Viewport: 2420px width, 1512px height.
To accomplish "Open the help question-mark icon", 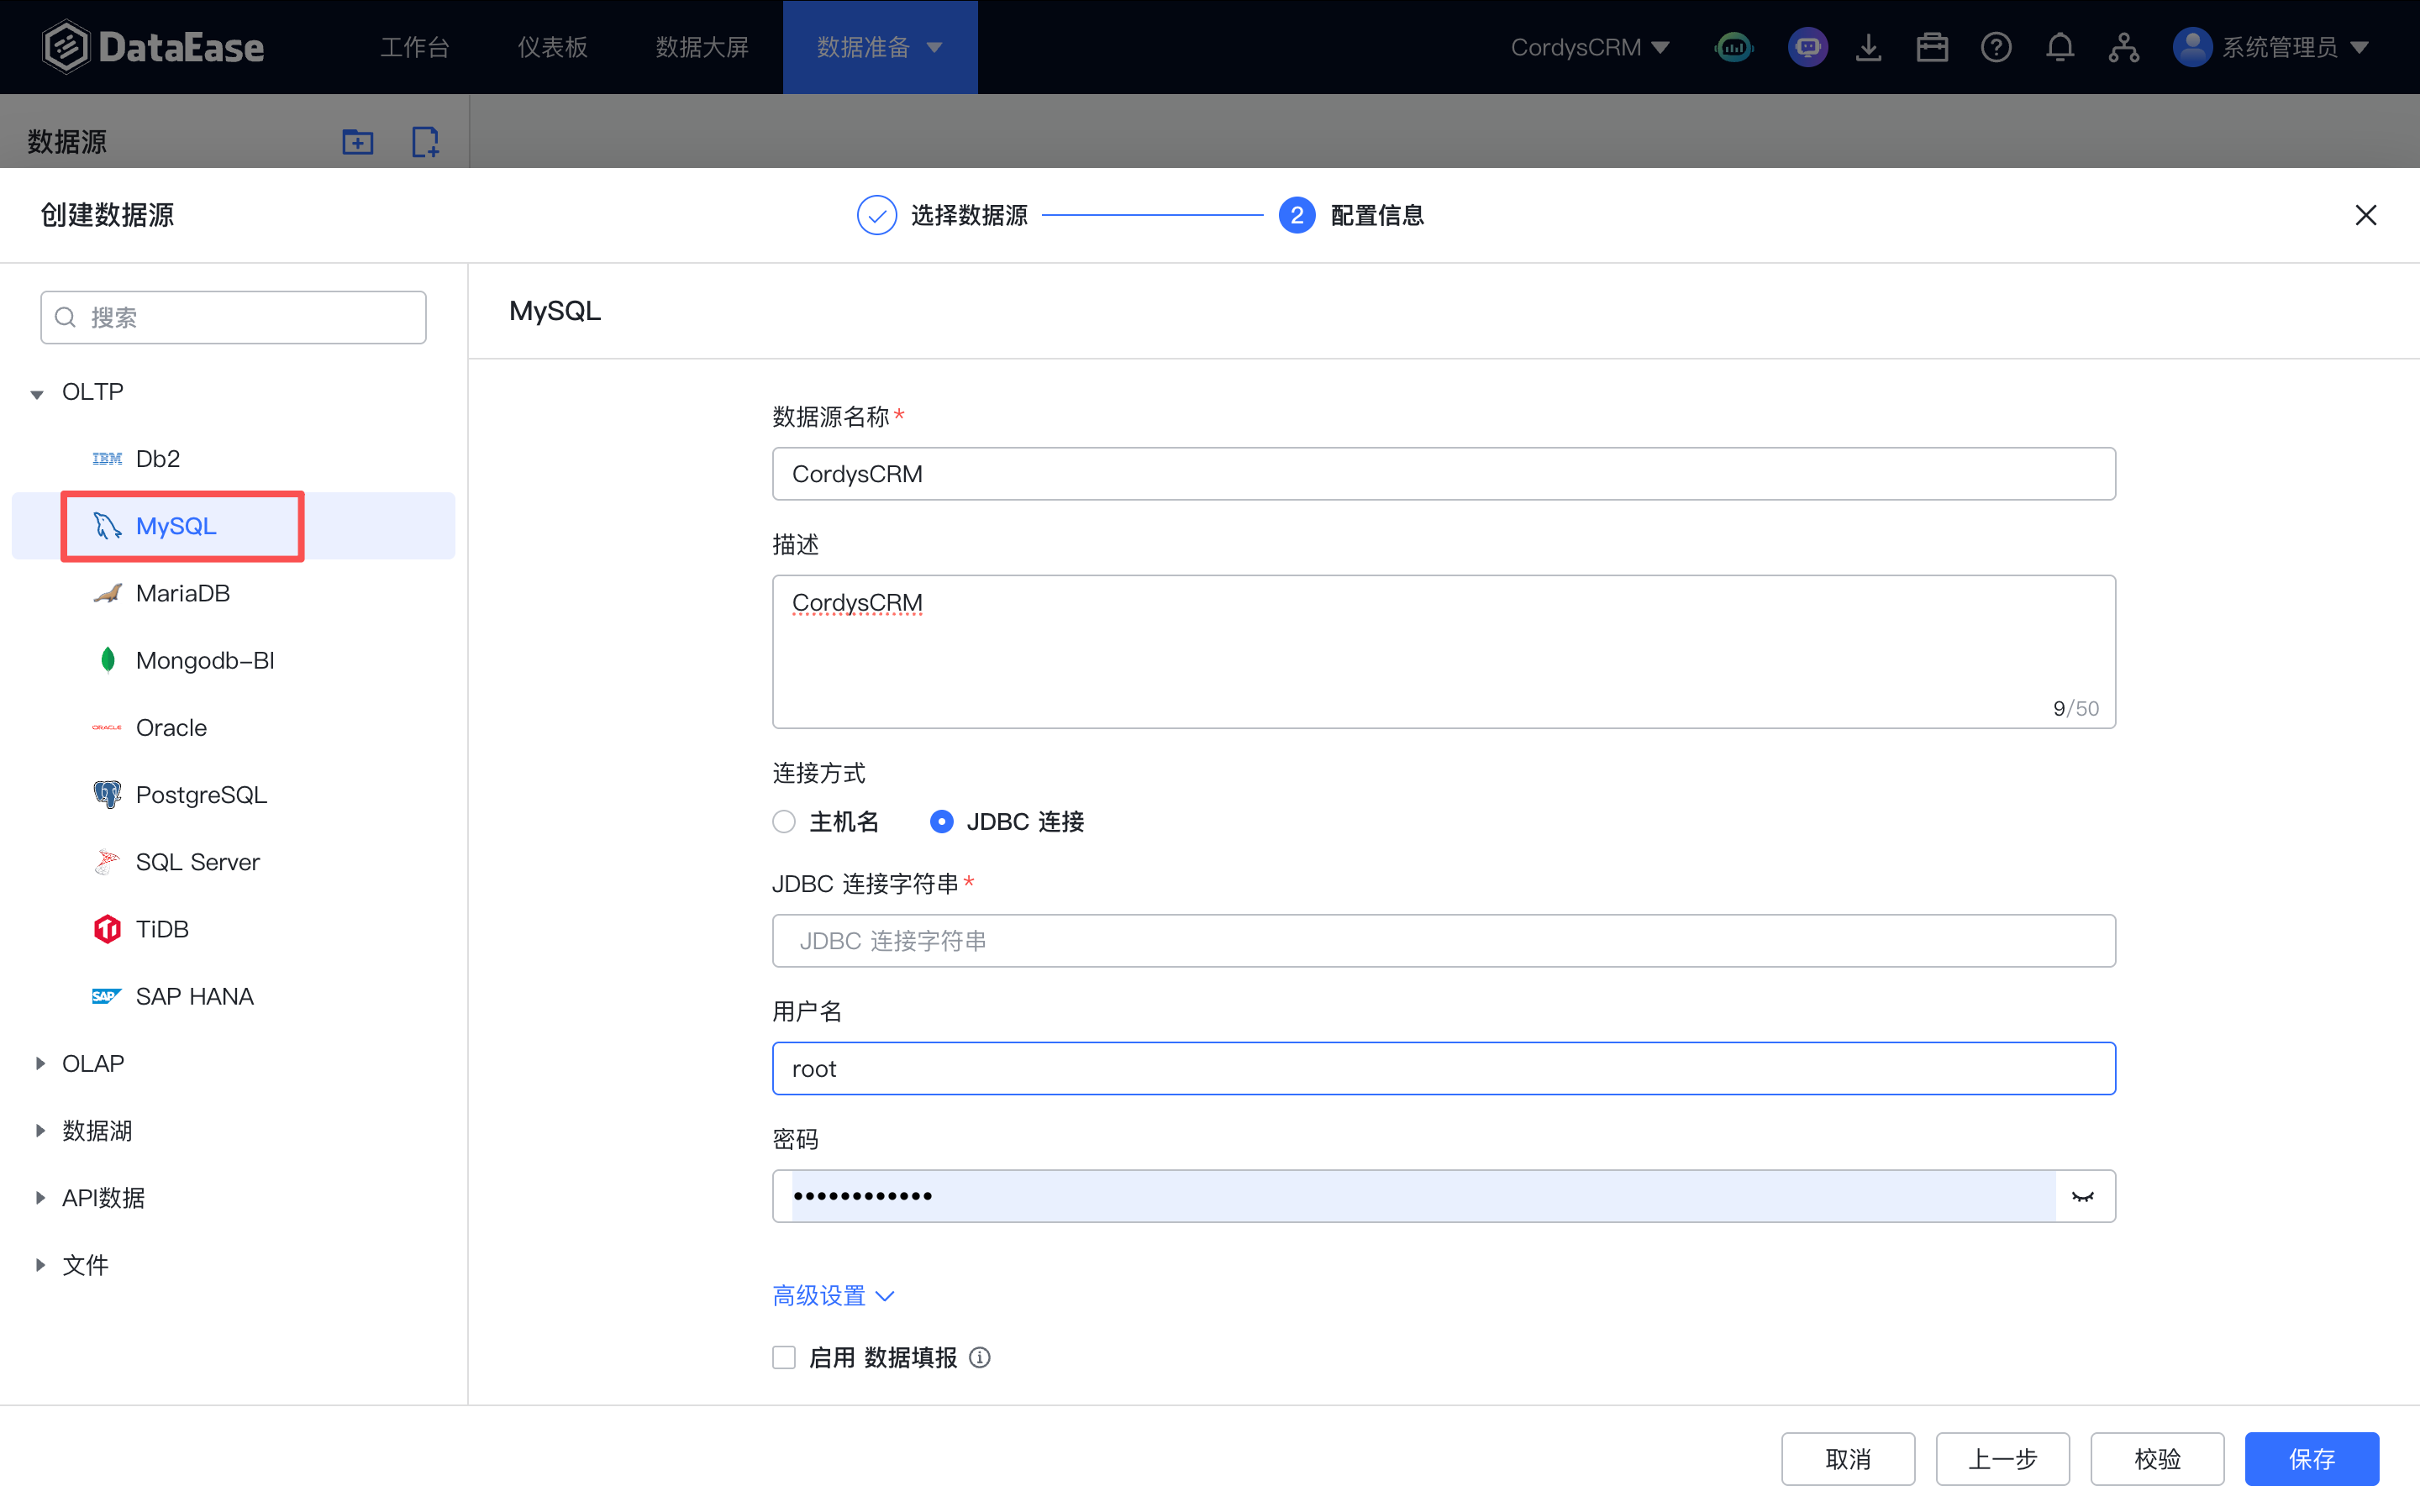I will click(x=1996, y=47).
